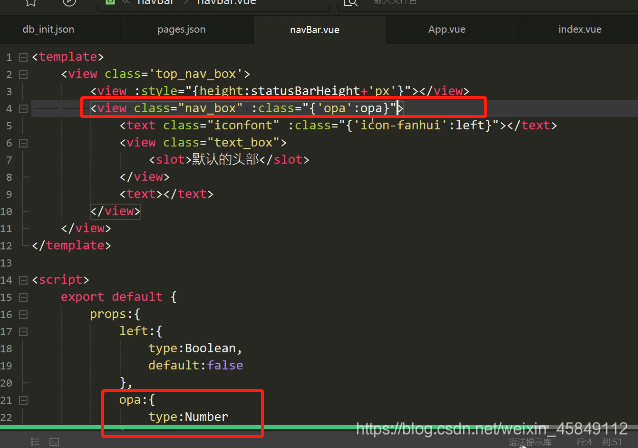Click type:Number on line 22
The image size is (638, 448).
pyautogui.click(x=188, y=417)
